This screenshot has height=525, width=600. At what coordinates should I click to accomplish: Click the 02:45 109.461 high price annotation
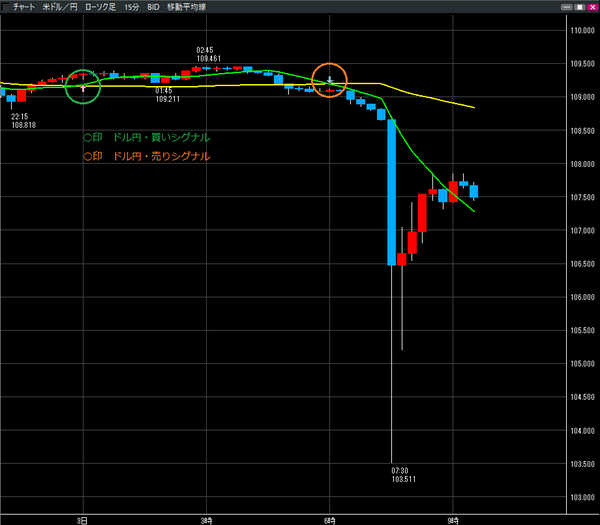tap(209, 54)
